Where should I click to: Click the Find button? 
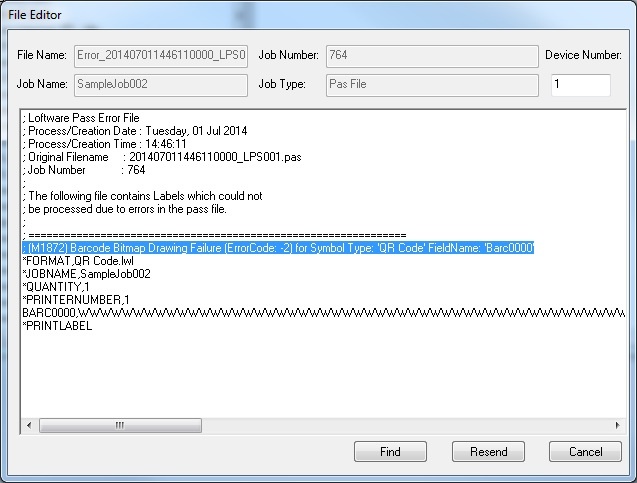pos(390,451)
